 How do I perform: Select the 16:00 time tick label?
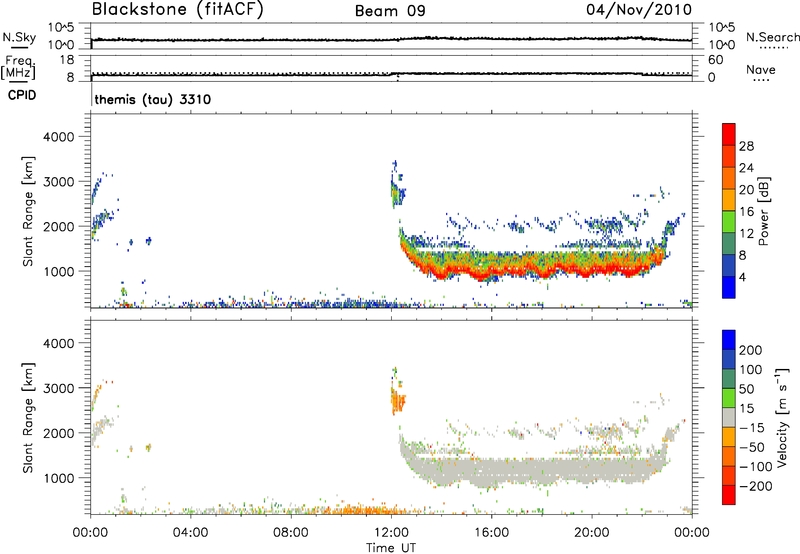(x=491, y=533)
